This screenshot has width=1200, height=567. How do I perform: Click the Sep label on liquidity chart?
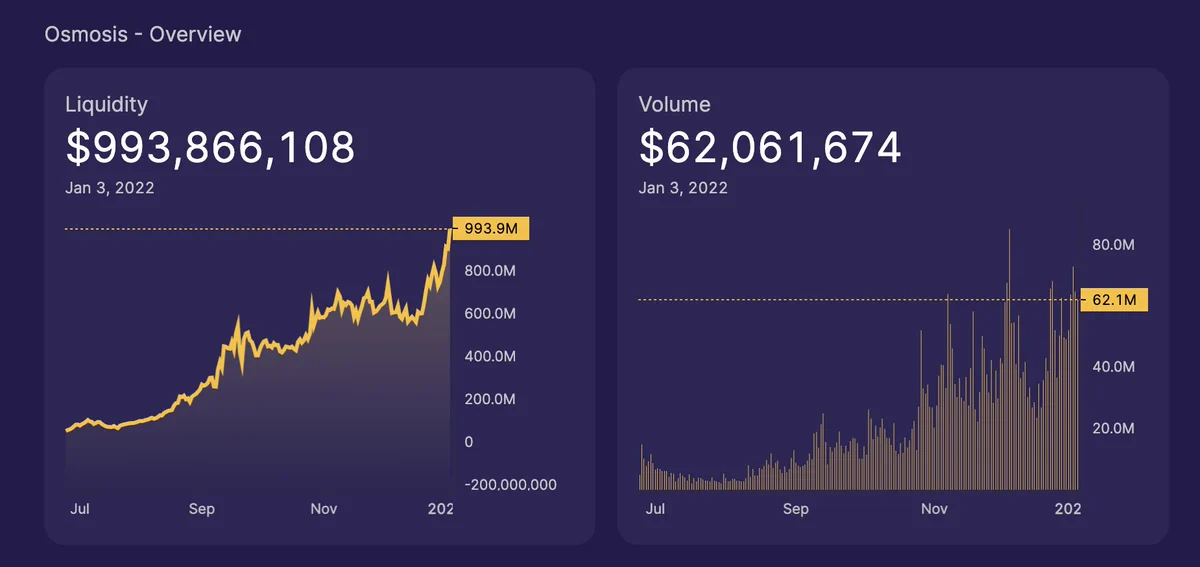[x=202, y=509]
